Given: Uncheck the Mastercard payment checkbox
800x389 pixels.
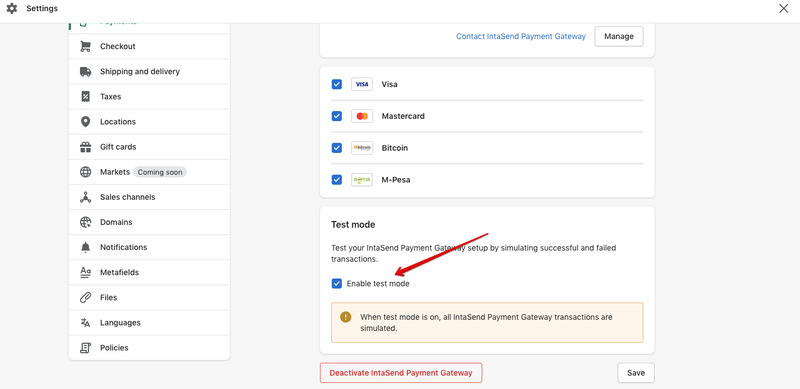Looking at the screenshot, I should click(337, 116).
